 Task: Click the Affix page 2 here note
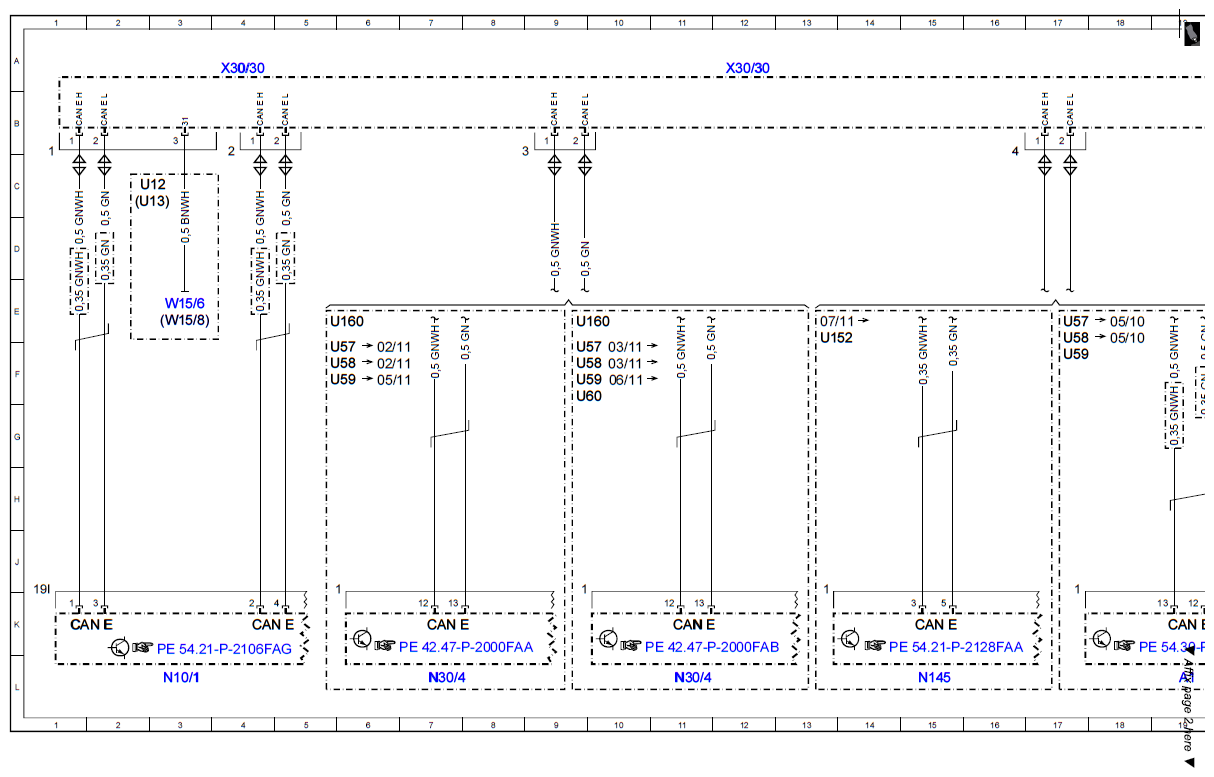pos(1189,706)
